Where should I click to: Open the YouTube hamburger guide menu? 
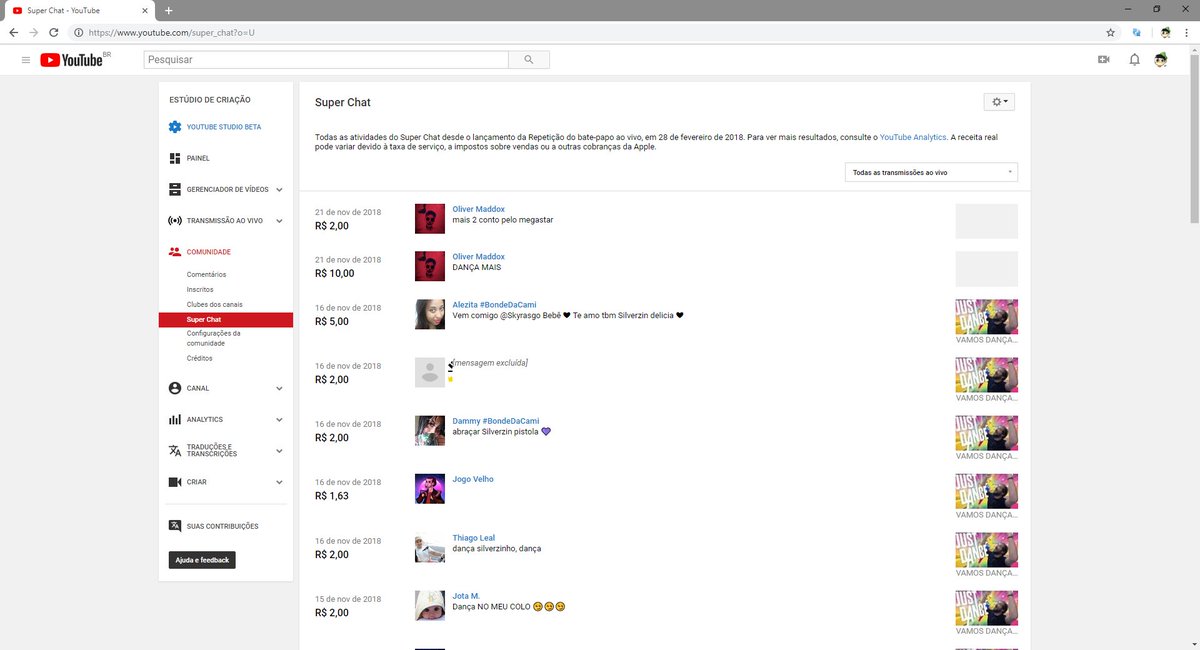point(26,60)
